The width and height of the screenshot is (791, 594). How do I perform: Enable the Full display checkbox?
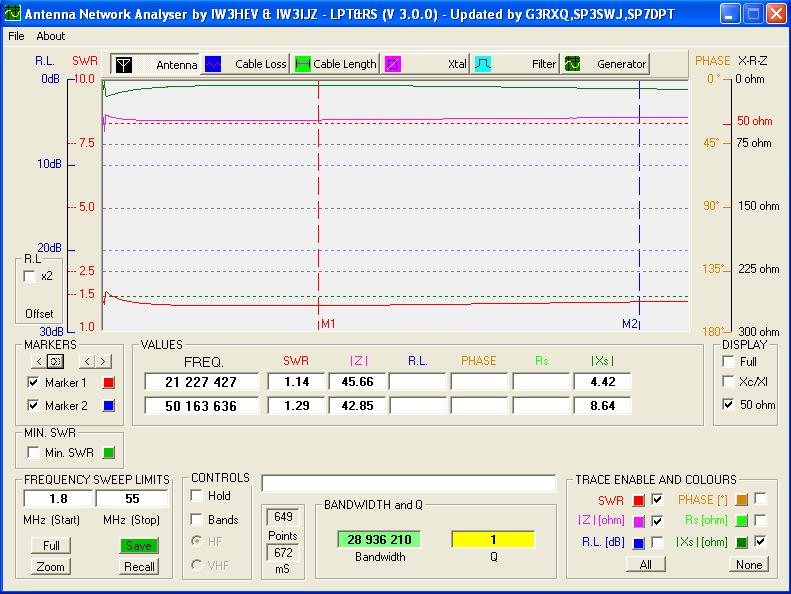pyautogui.click(x=728, y=361)
